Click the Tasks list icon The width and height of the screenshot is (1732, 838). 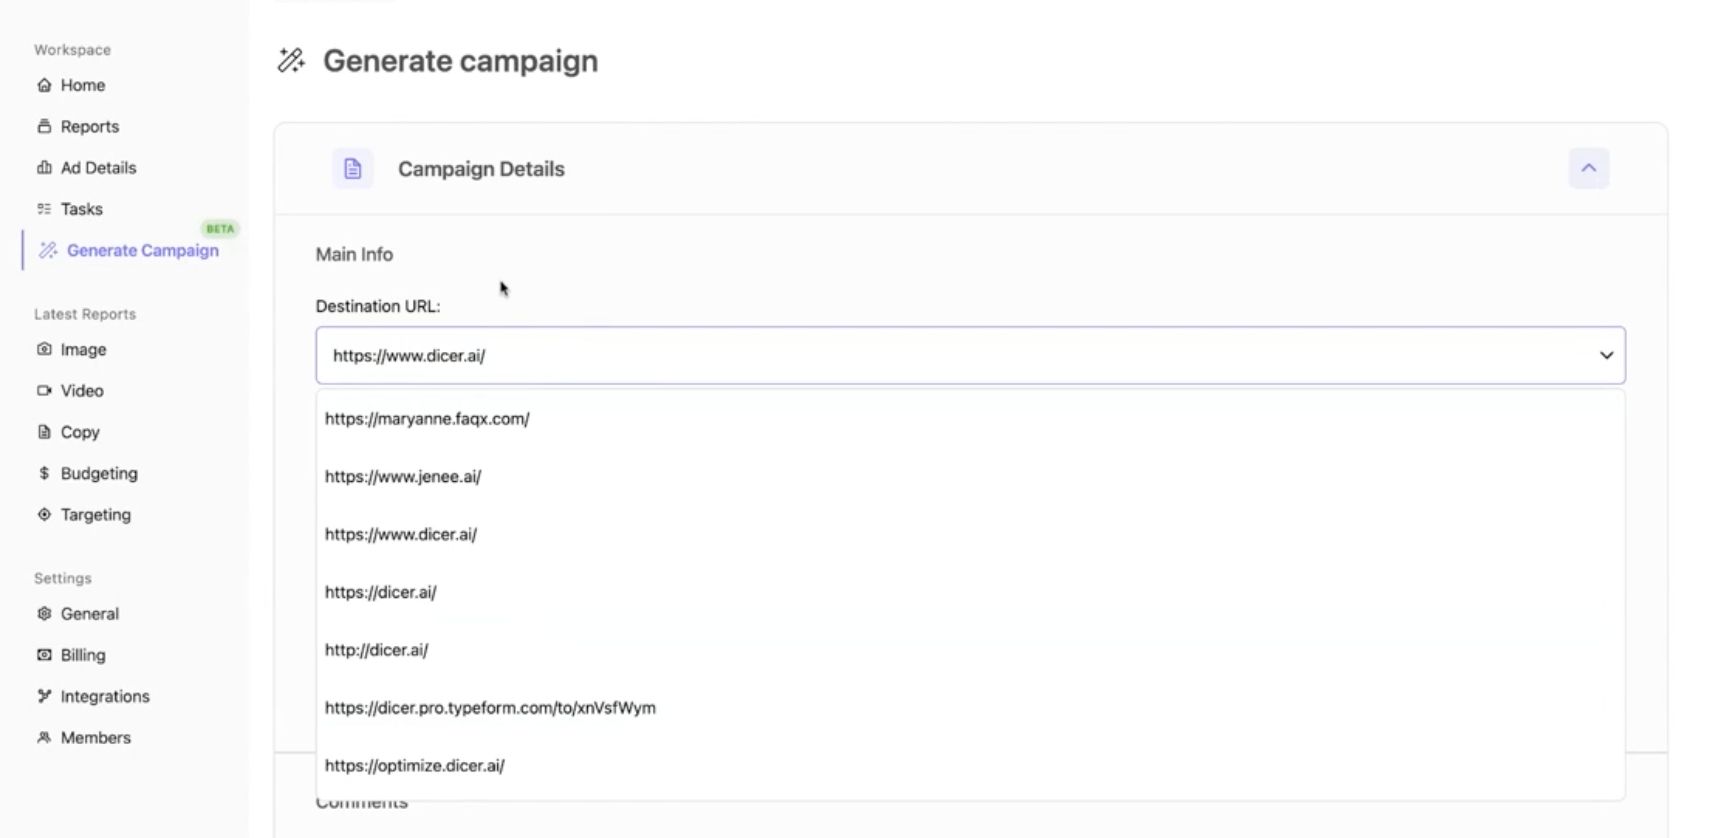tap(44, 209)
